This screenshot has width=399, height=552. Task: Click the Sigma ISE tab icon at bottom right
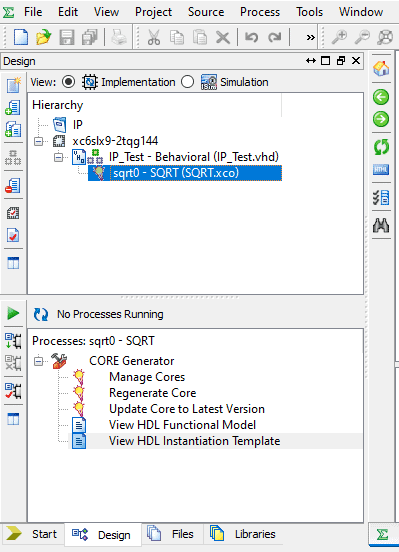(382, 534)
